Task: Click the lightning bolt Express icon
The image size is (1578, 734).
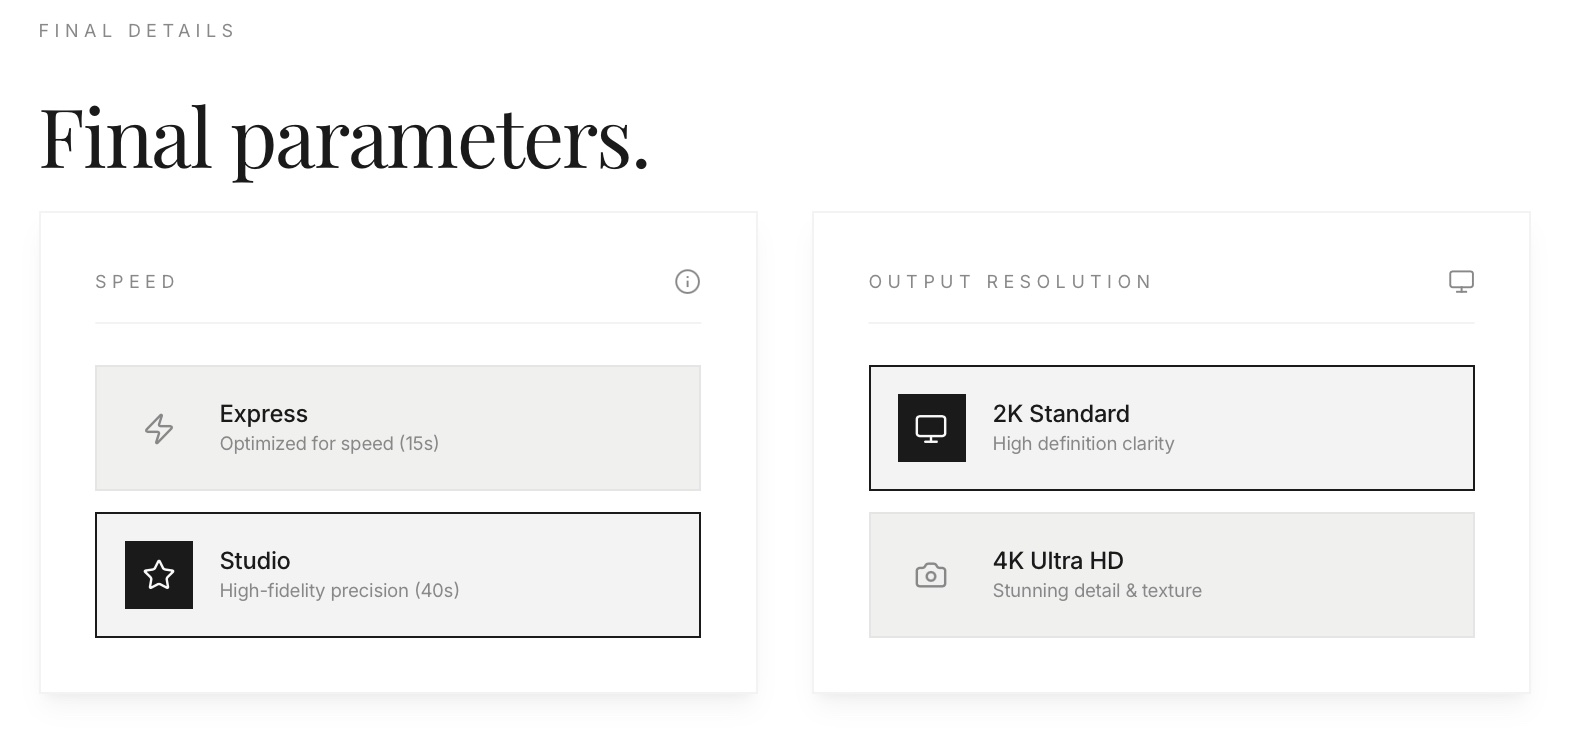Action: tap(159, 429)
